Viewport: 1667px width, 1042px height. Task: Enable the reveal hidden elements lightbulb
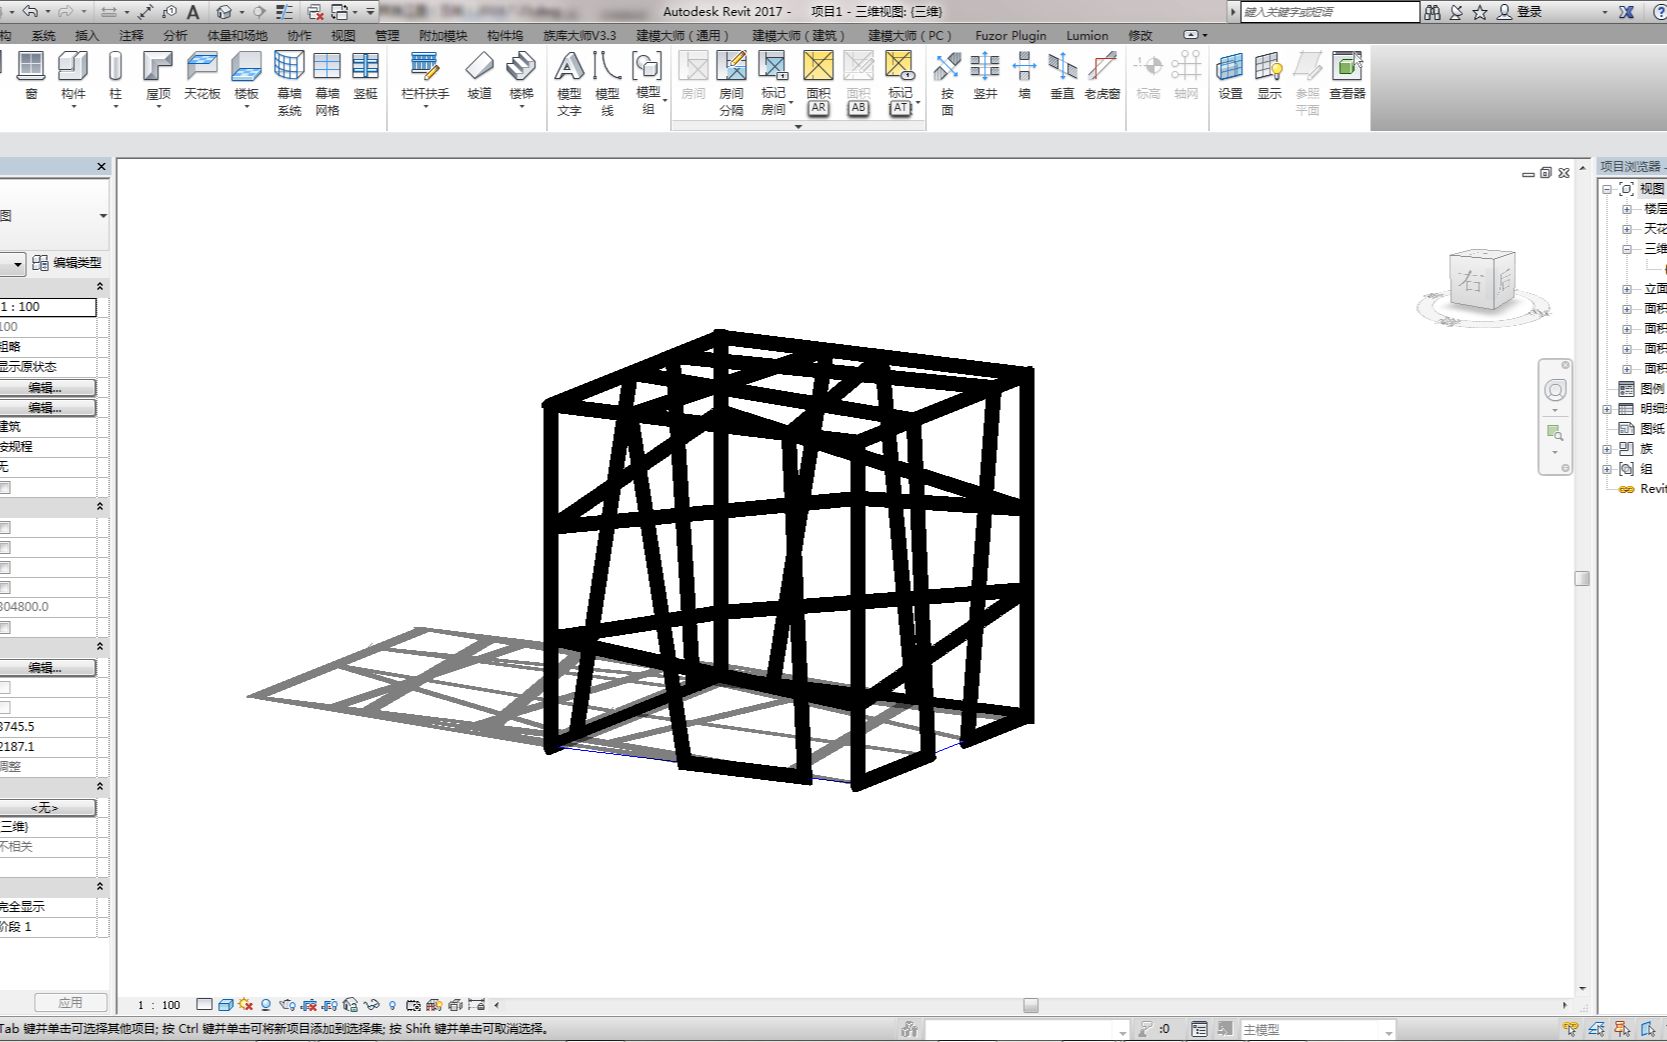click(x=391, y=1004)
